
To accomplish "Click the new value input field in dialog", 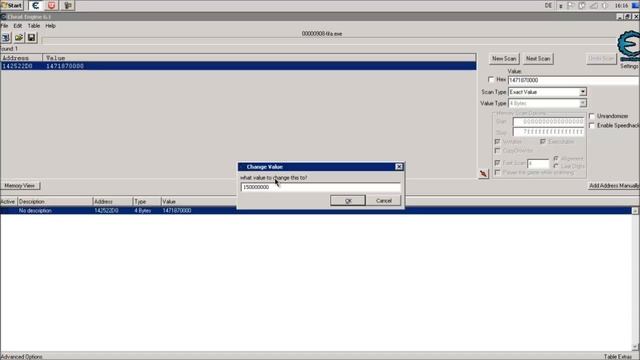I will click(x=321, y=187).
